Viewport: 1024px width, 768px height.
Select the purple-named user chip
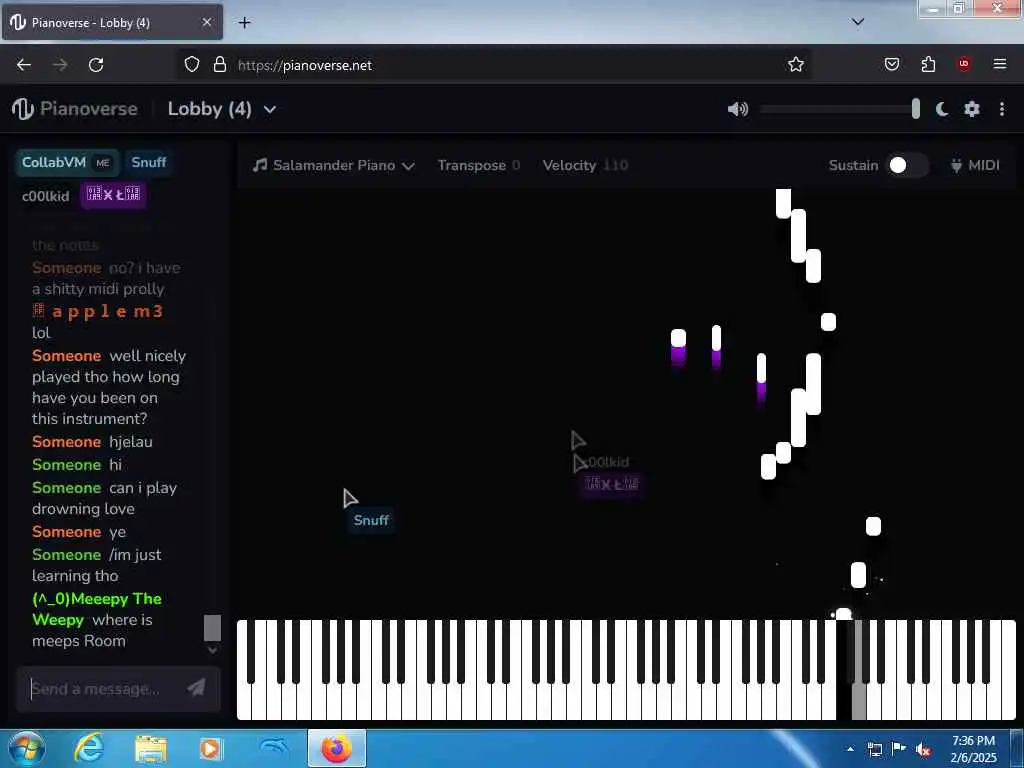click(x=113, y=195)
